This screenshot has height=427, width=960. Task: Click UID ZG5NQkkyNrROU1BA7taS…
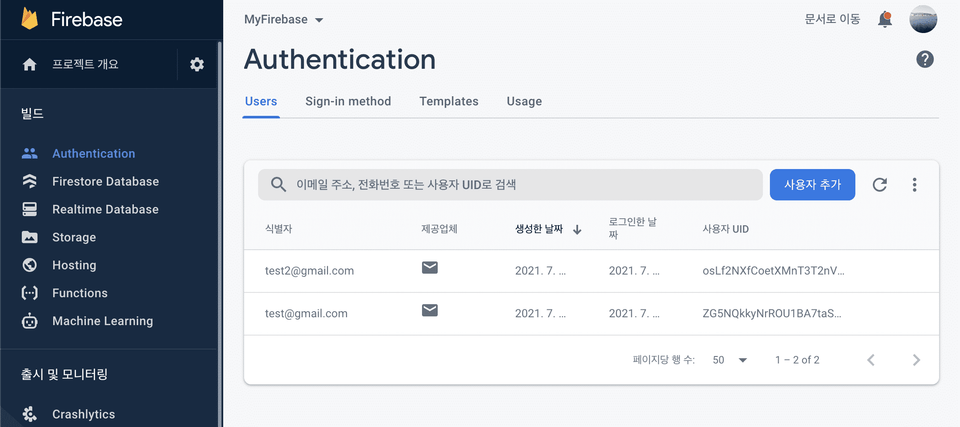(x=772, y=314)
